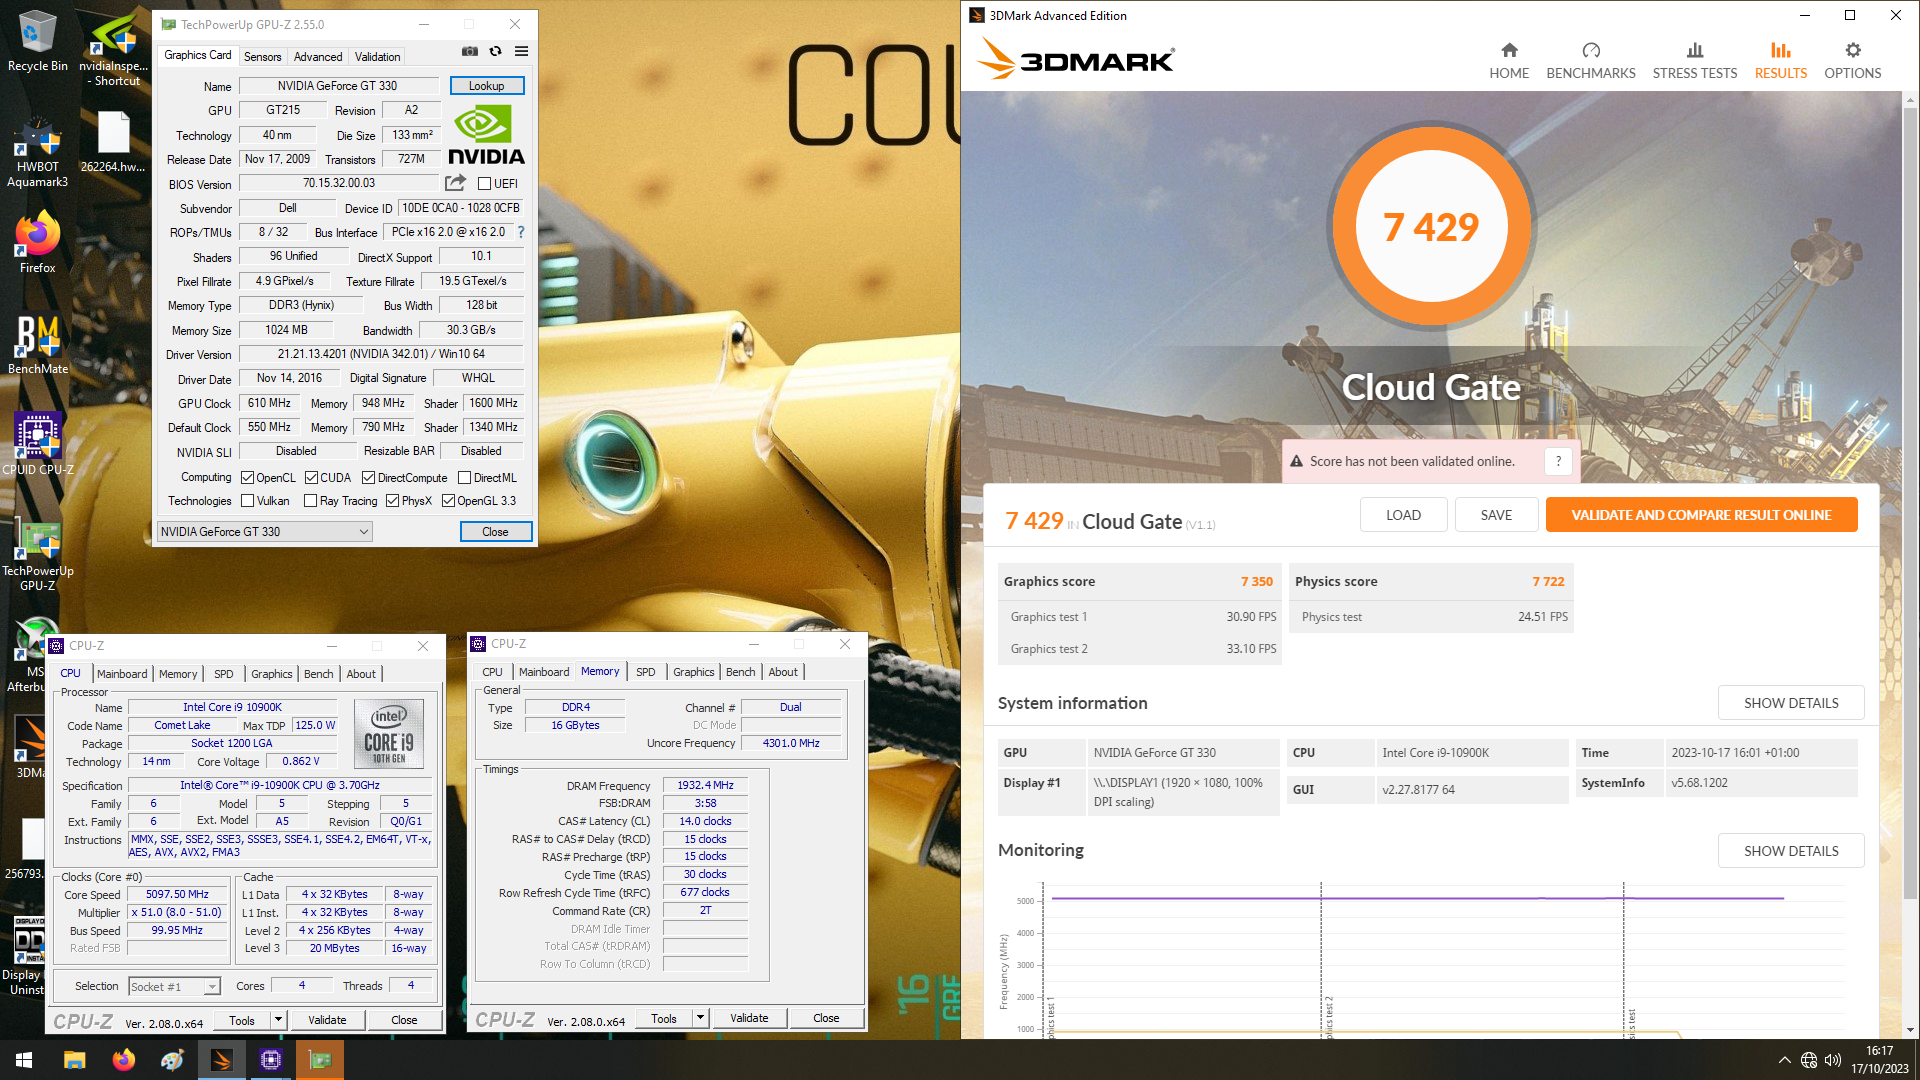Open SPD tab in Memory CPU-Z window
The height and width of the screenshot is (1080, 1920).
646,672
